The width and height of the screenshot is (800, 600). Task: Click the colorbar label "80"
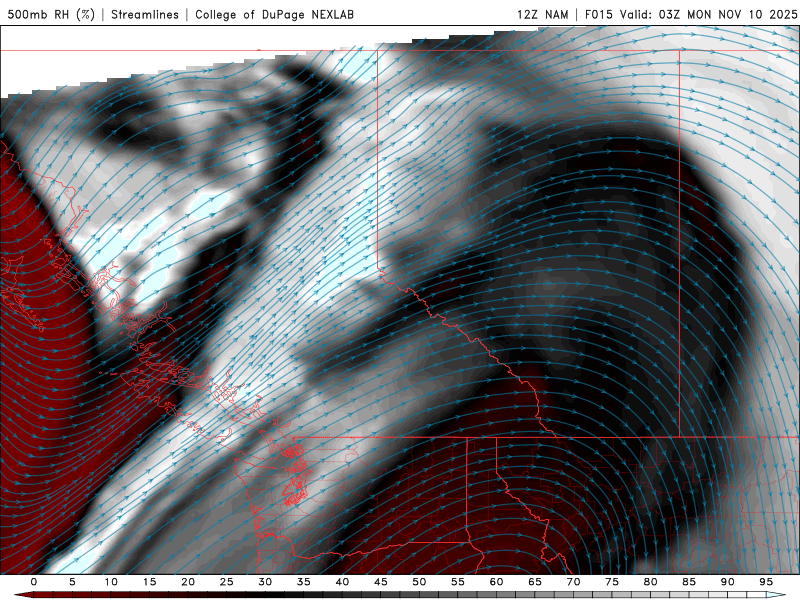click(651, 582)
